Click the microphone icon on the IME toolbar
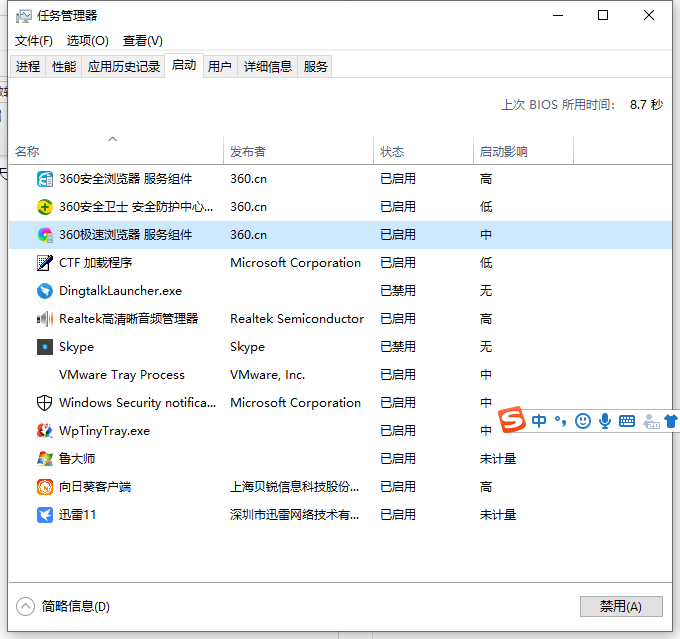Image resolution: width=680 pixels, height=639 pixels. point(605,421)
